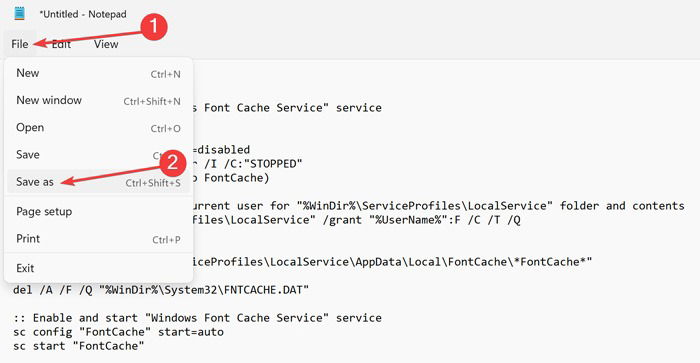Click the Notepad app icon in title bar

tap(19, 14)
